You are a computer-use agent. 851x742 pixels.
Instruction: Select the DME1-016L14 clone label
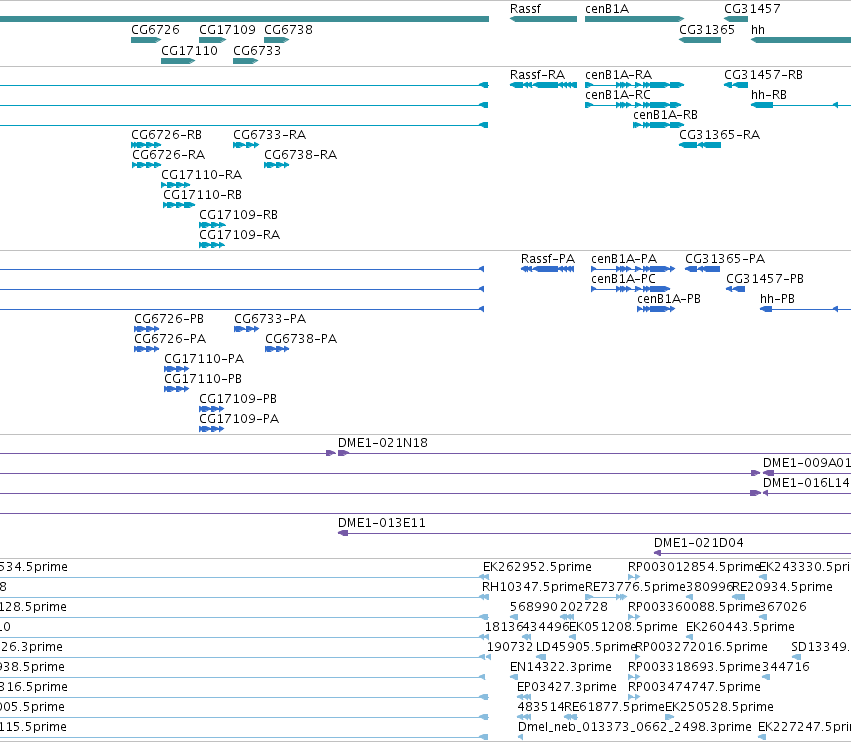tap(806, 483)
